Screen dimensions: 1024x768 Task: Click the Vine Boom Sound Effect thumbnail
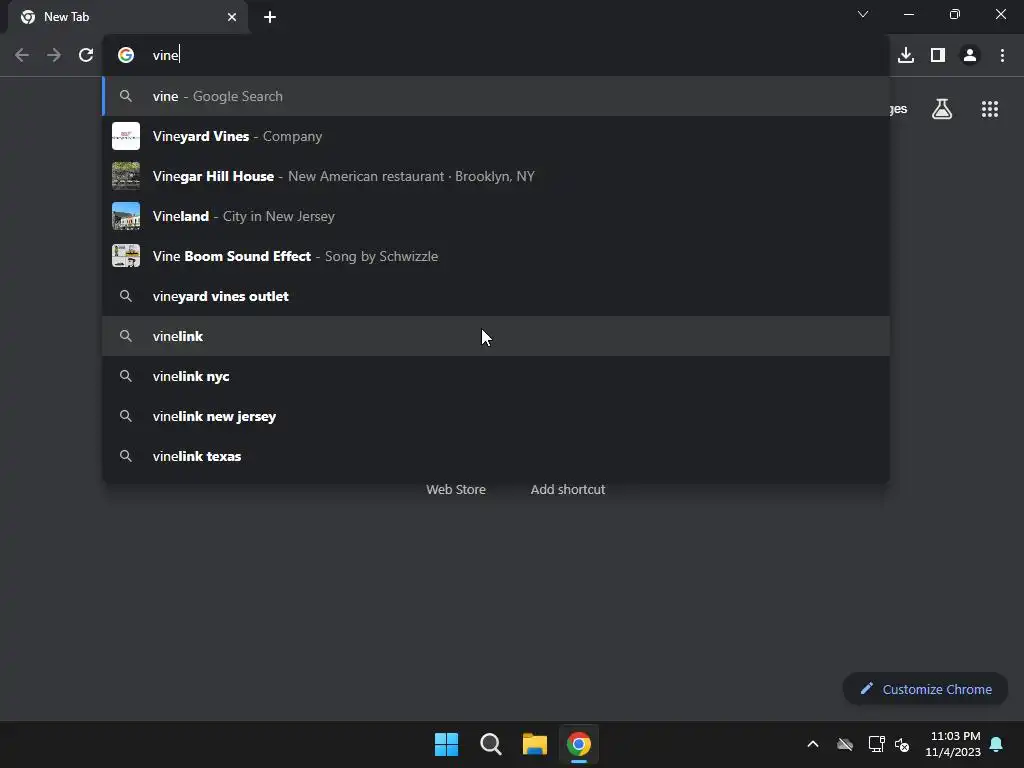pyautogui.click(x=126, y=256)
